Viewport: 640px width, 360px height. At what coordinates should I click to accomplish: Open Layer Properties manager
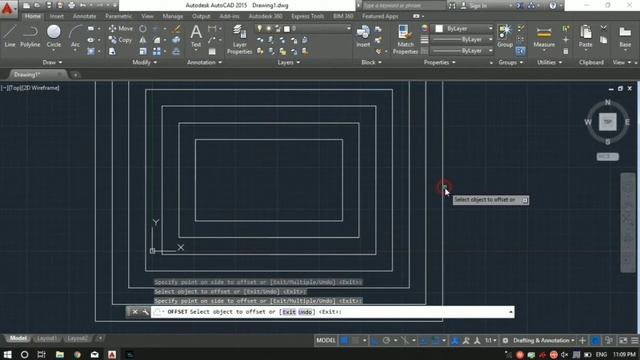point(240,39)
